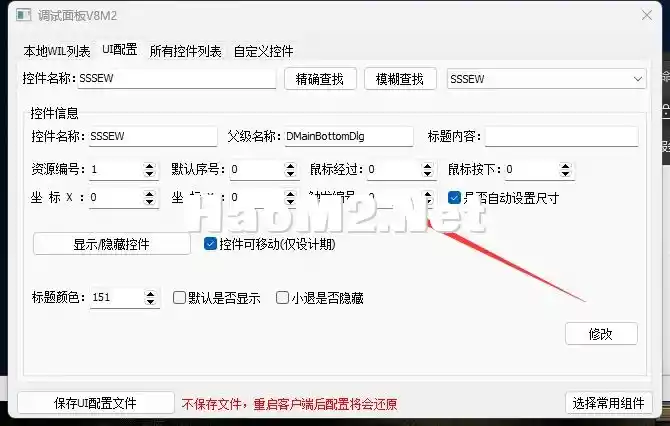Close the 调试面板V8M2 window
The image size is (670, 426).
tap(646, 15)
